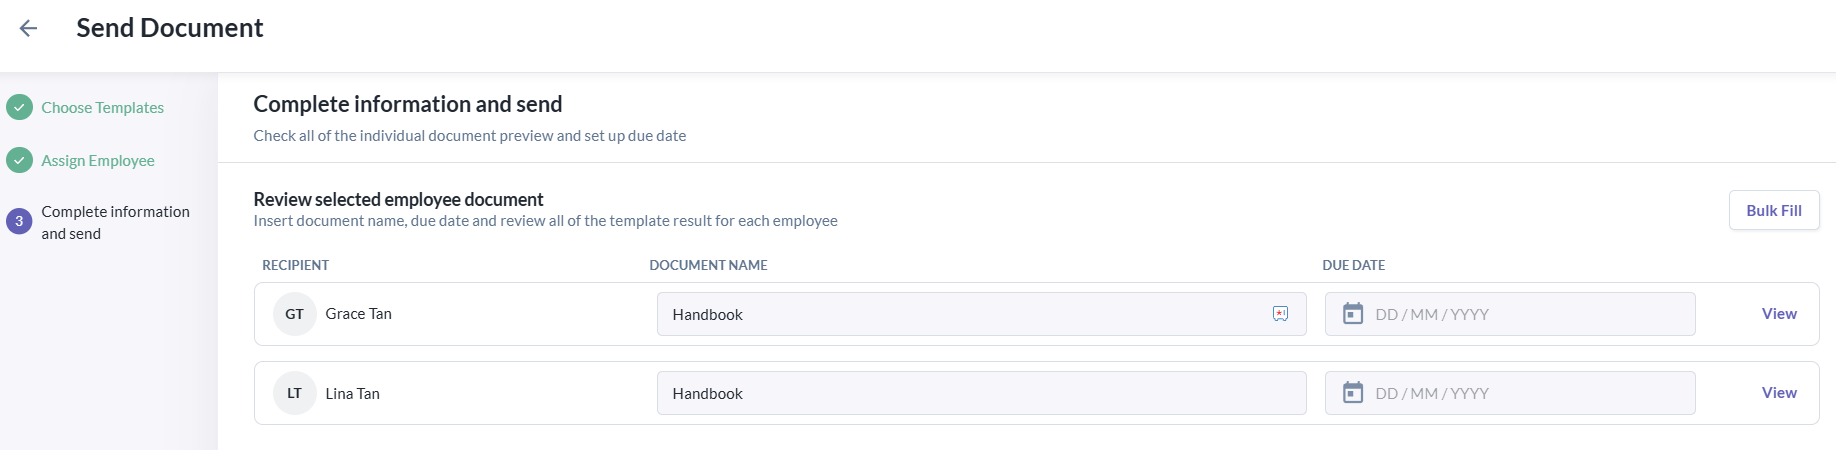Click the Bulk Fill button

[x=1774, y=210]
